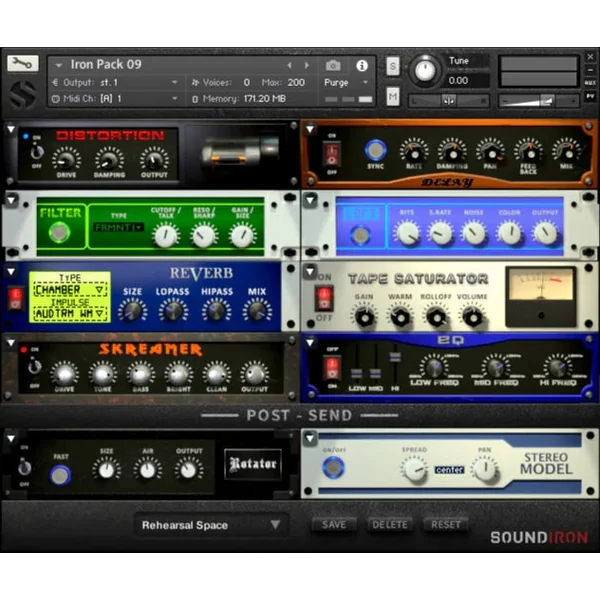The image size is (600, 600).
Task: Select the next instrument arrow
Action: (x=307, y=66)
